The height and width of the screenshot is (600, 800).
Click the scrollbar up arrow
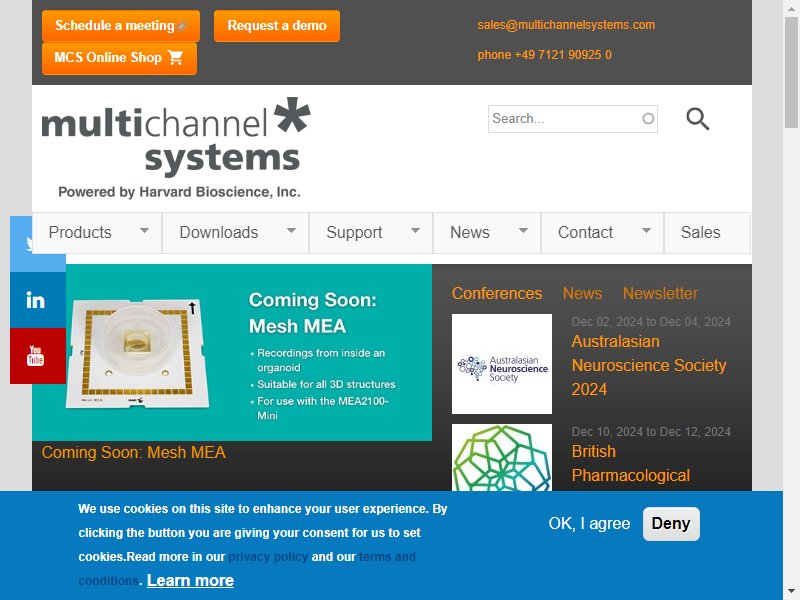coord(791,7)
